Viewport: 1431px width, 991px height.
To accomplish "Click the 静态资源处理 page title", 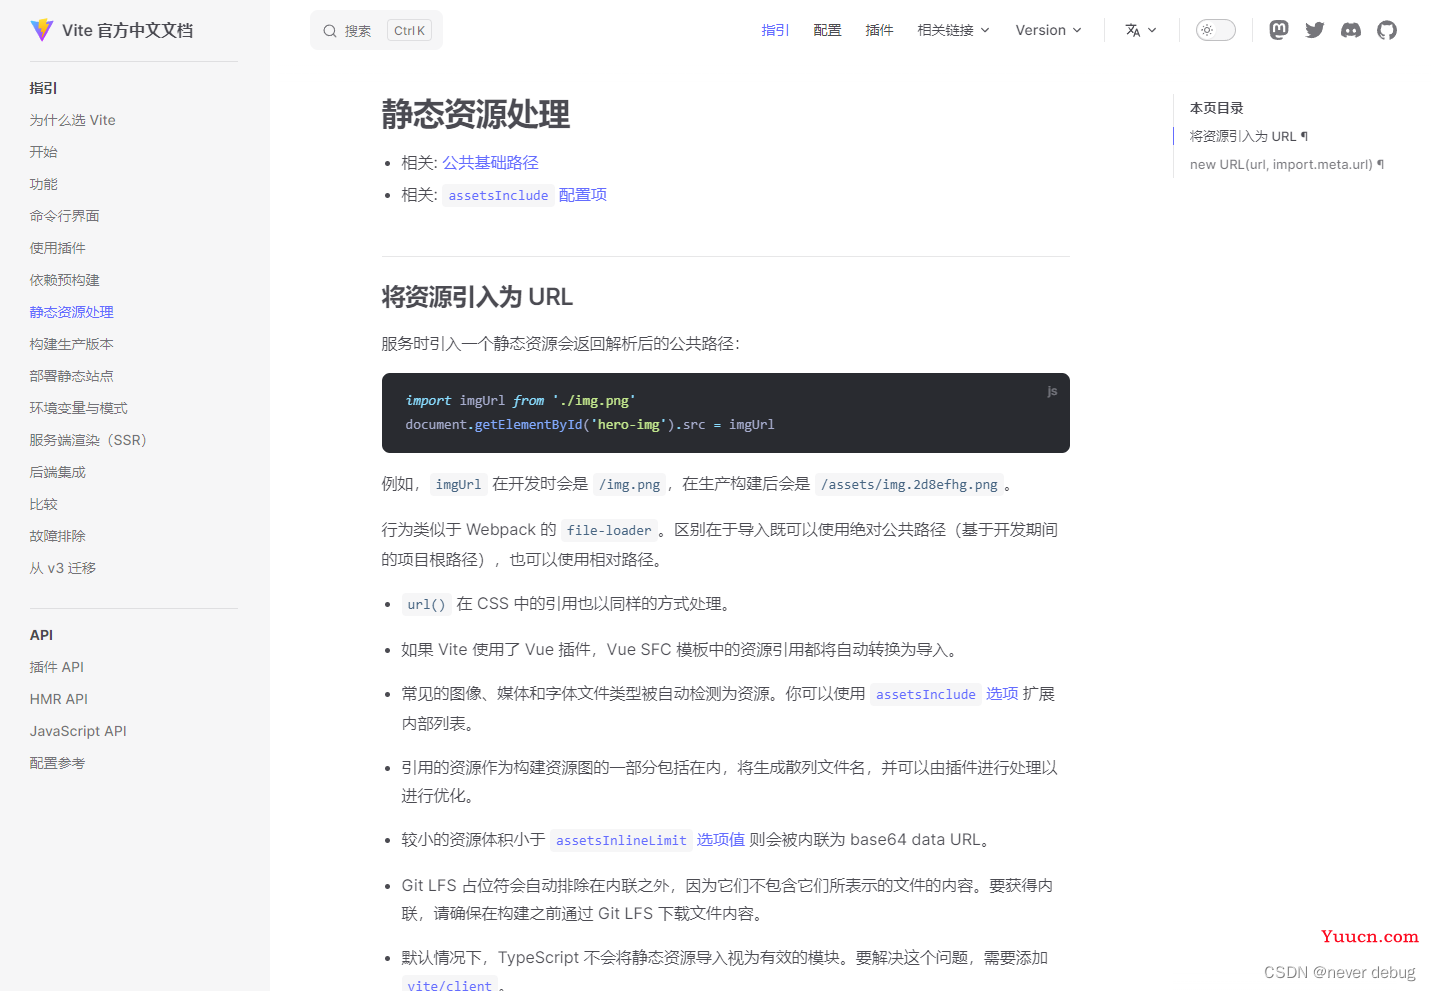I will pyautogui.click(x=476, y=114).
